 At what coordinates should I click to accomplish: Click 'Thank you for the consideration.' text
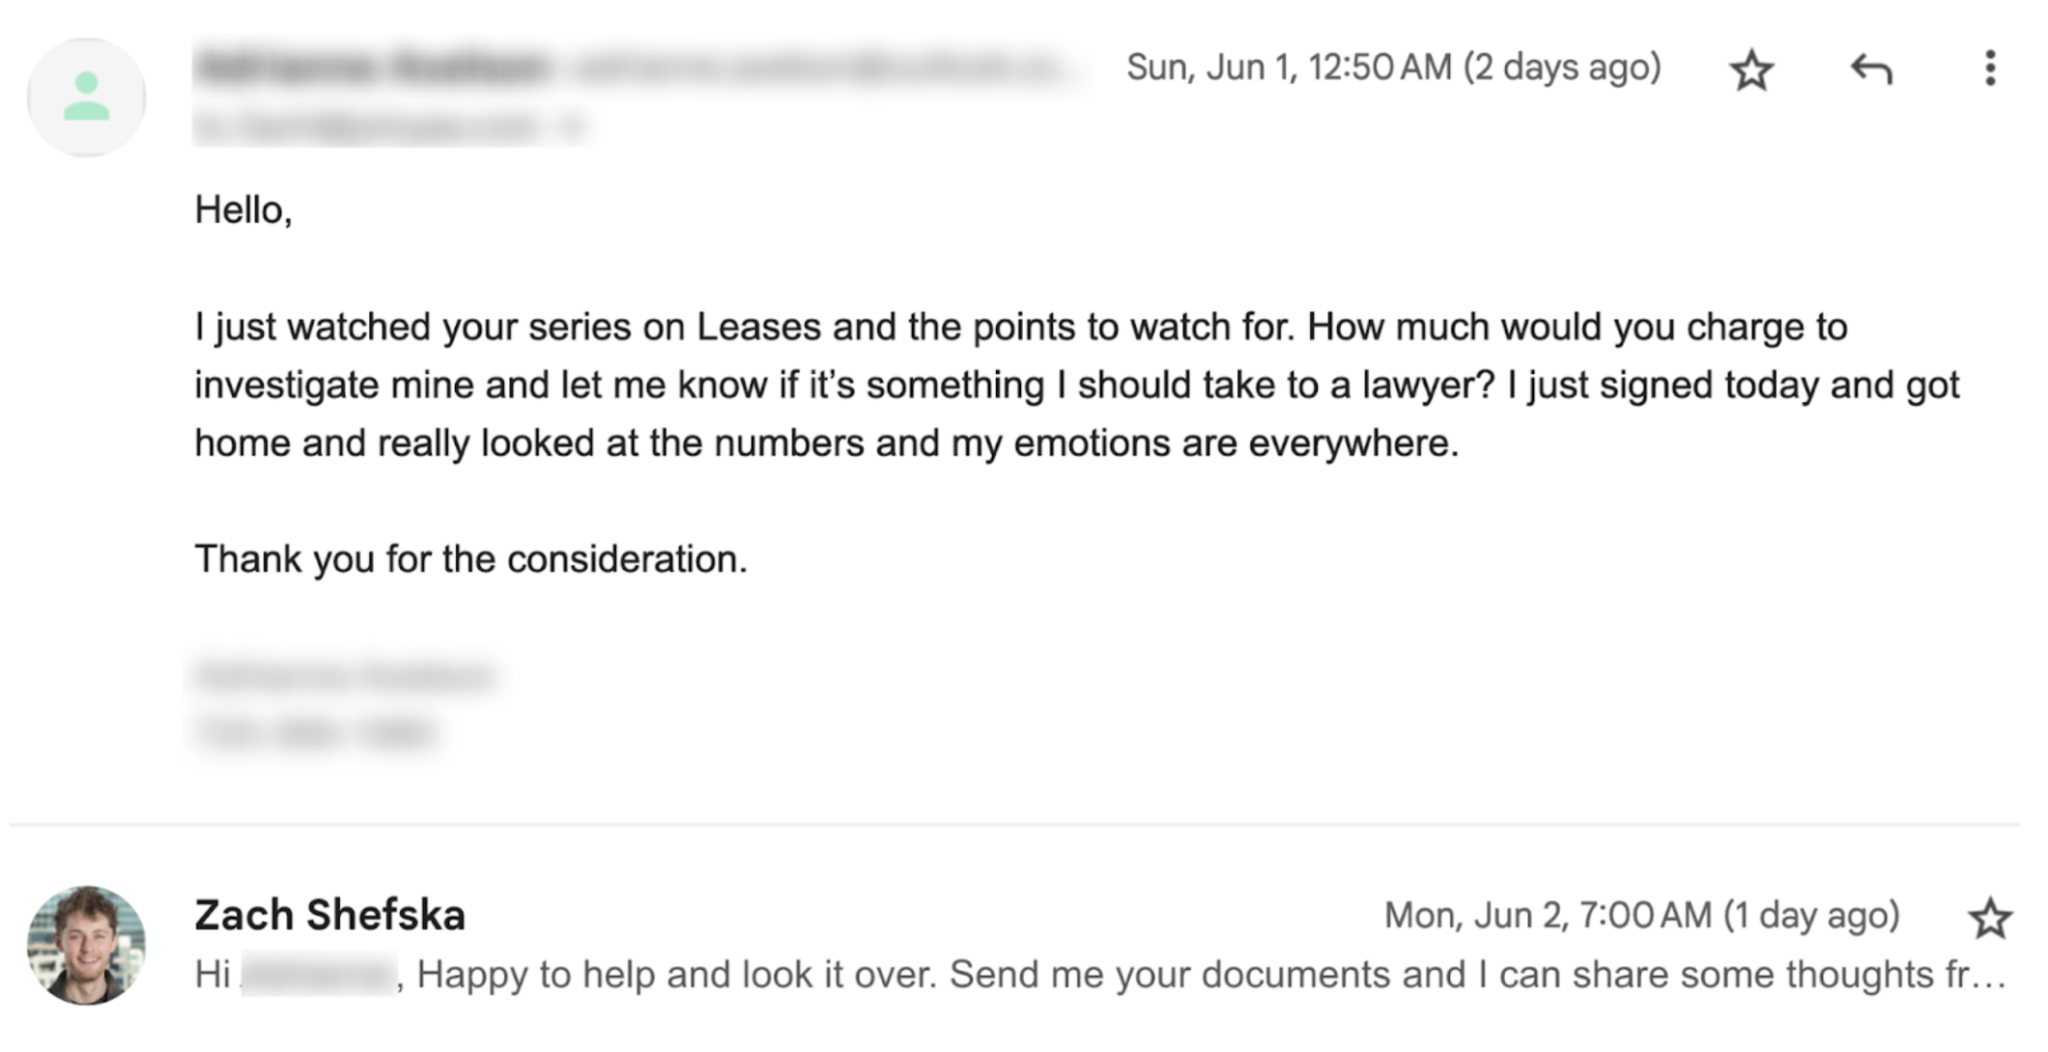coord(470,559)
